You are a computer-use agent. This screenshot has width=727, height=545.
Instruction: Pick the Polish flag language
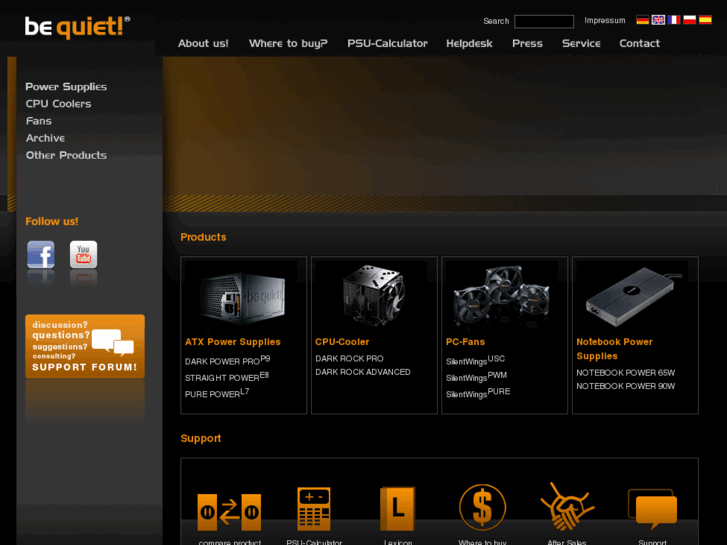click(689, 20)
